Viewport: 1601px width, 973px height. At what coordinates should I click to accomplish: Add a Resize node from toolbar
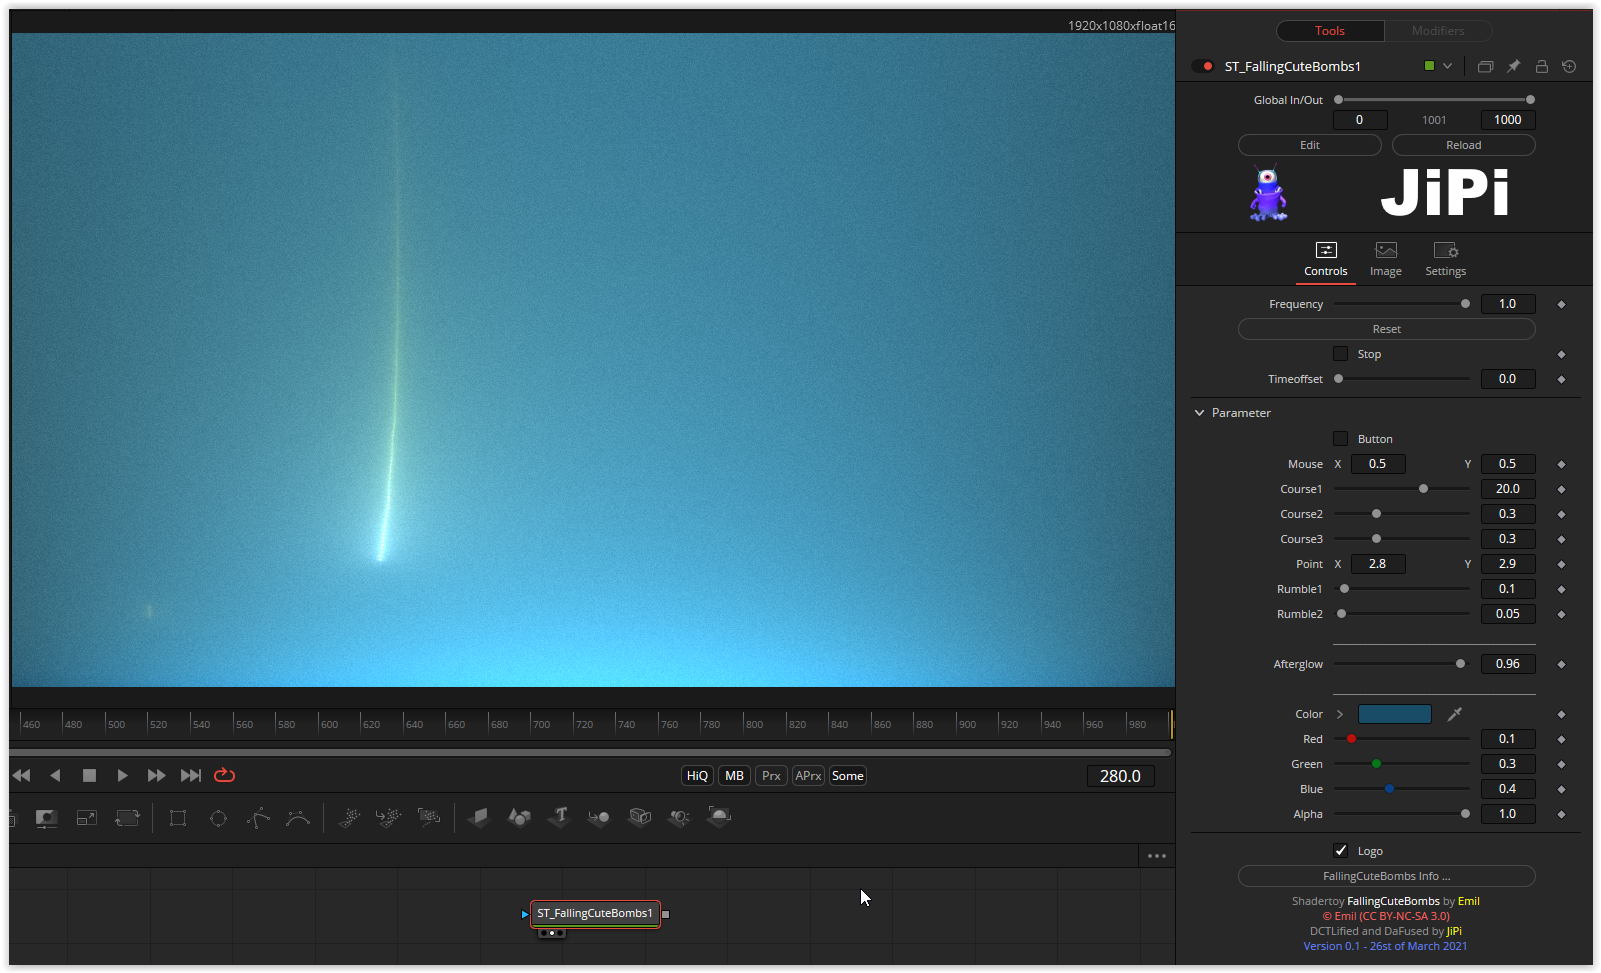tap(87, 818)
